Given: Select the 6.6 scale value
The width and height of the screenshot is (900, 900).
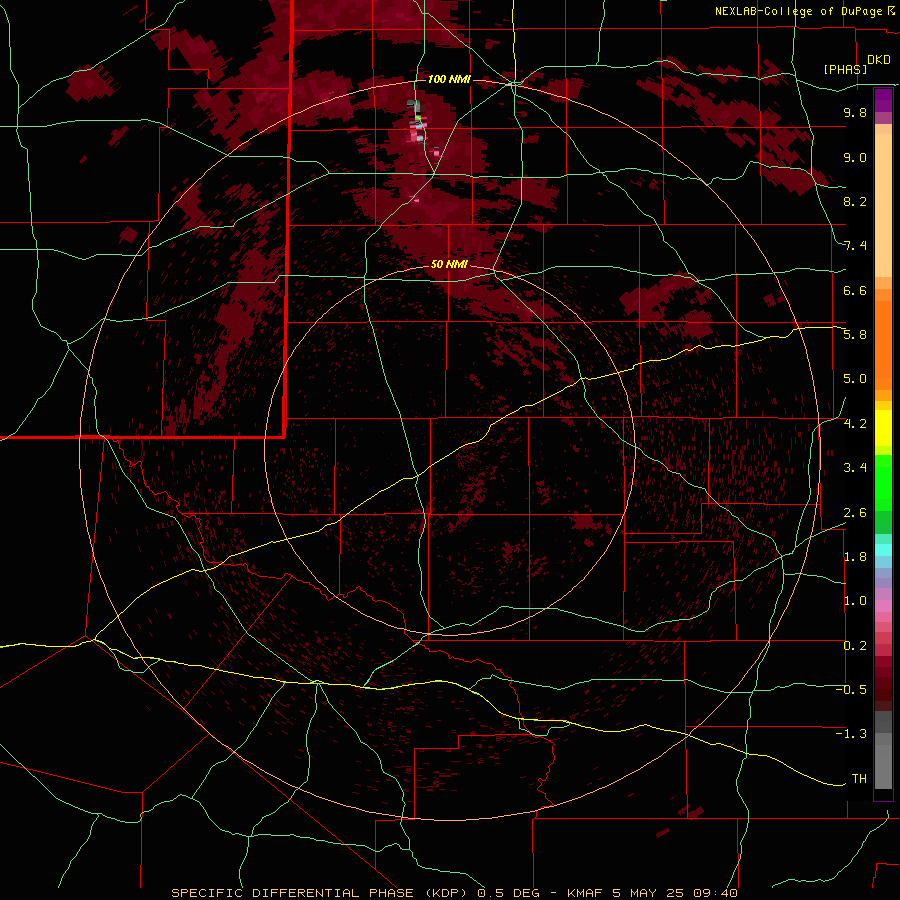Looking at the screenshot, I should point(855,290).
